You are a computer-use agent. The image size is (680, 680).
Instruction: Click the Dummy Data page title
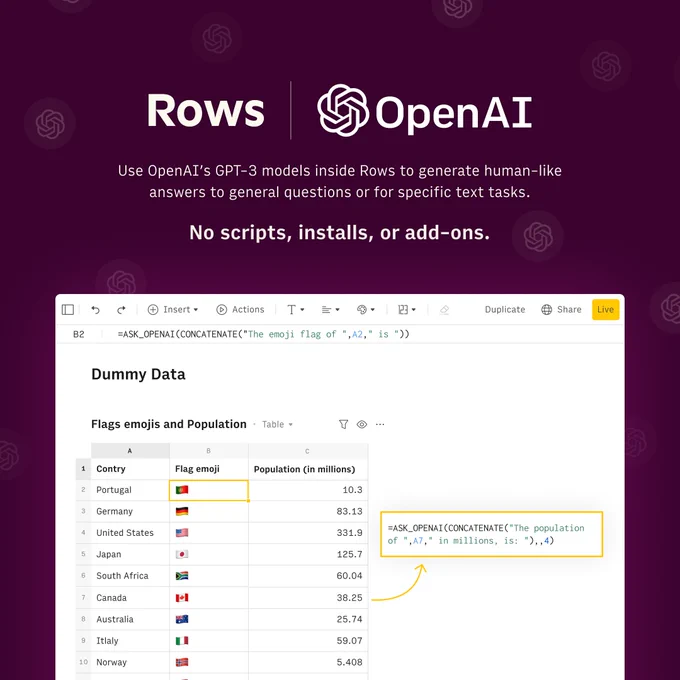point(138,374)
